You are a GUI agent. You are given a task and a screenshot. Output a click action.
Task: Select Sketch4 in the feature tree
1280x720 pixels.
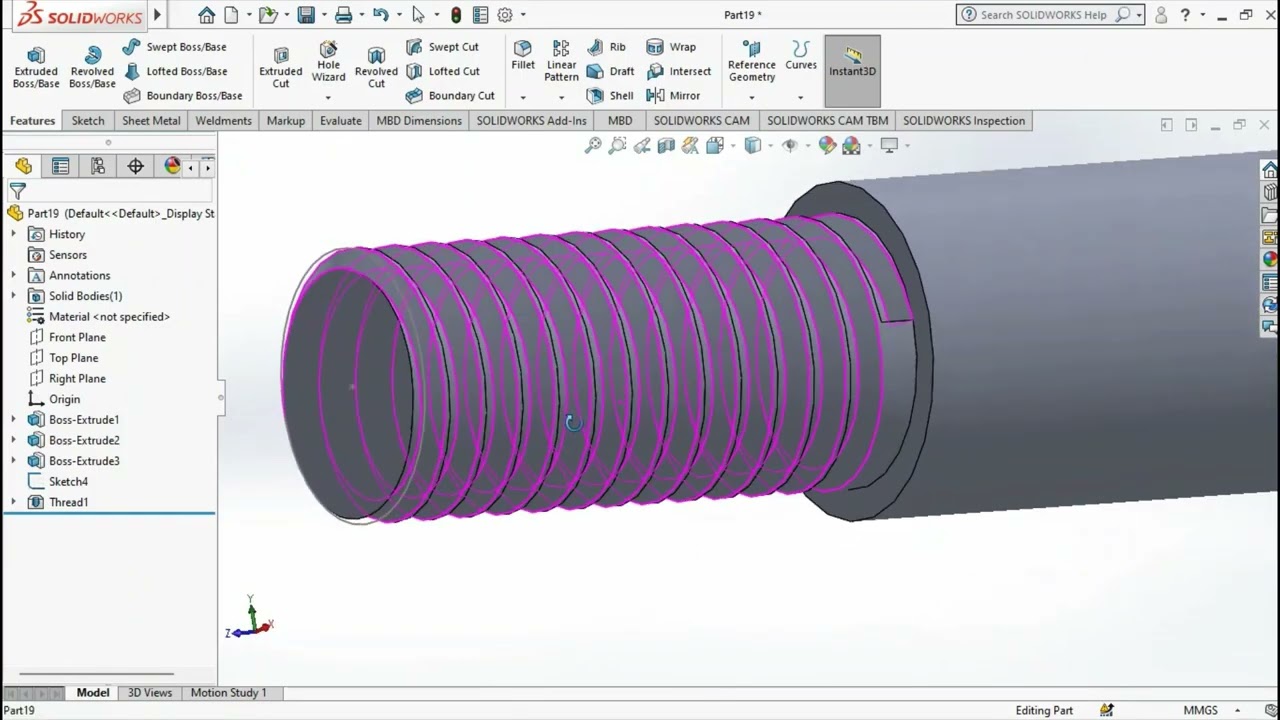pyautogui.click(x=68, y=482)
